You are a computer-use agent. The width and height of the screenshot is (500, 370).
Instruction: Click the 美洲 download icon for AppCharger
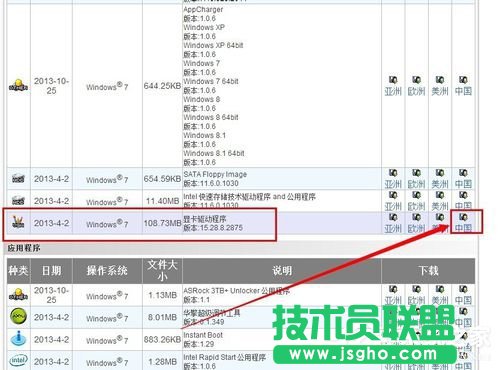click(440, 80)
